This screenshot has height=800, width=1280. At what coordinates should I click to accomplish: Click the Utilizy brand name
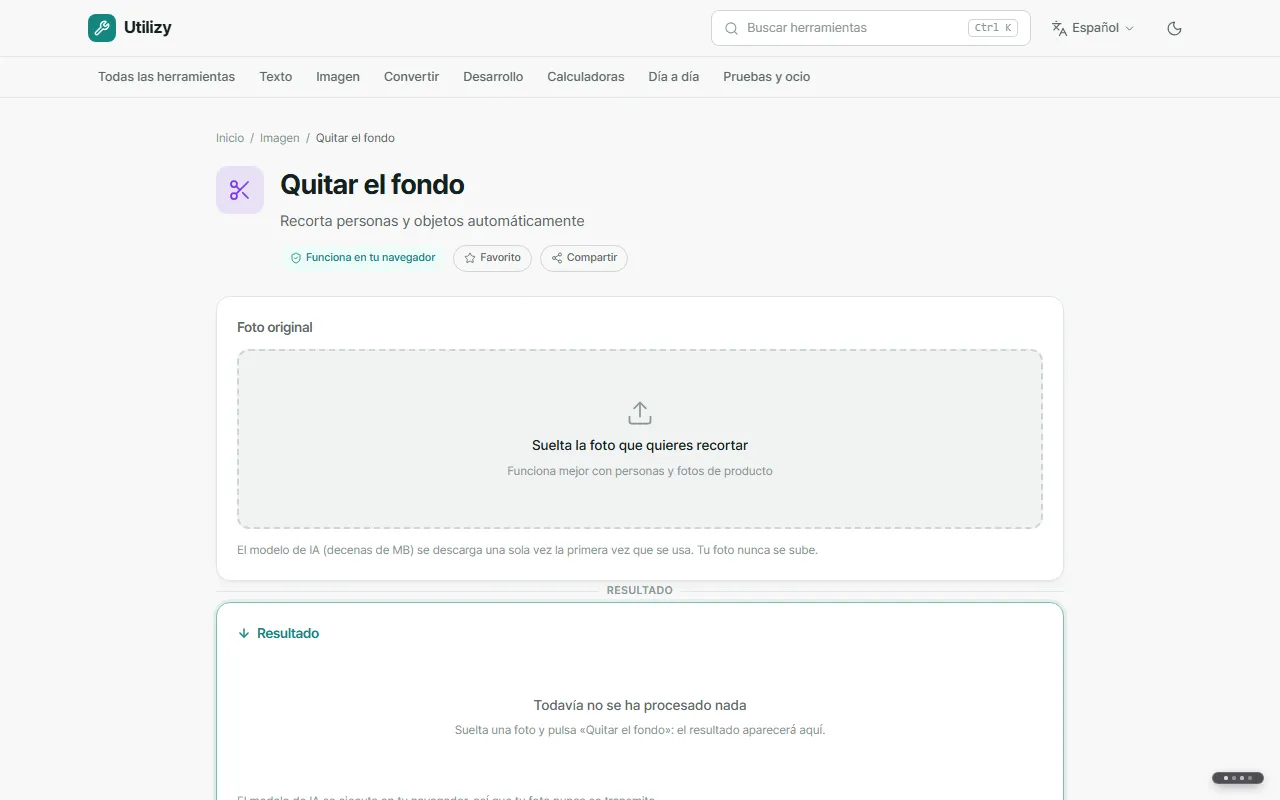point(148,28)
